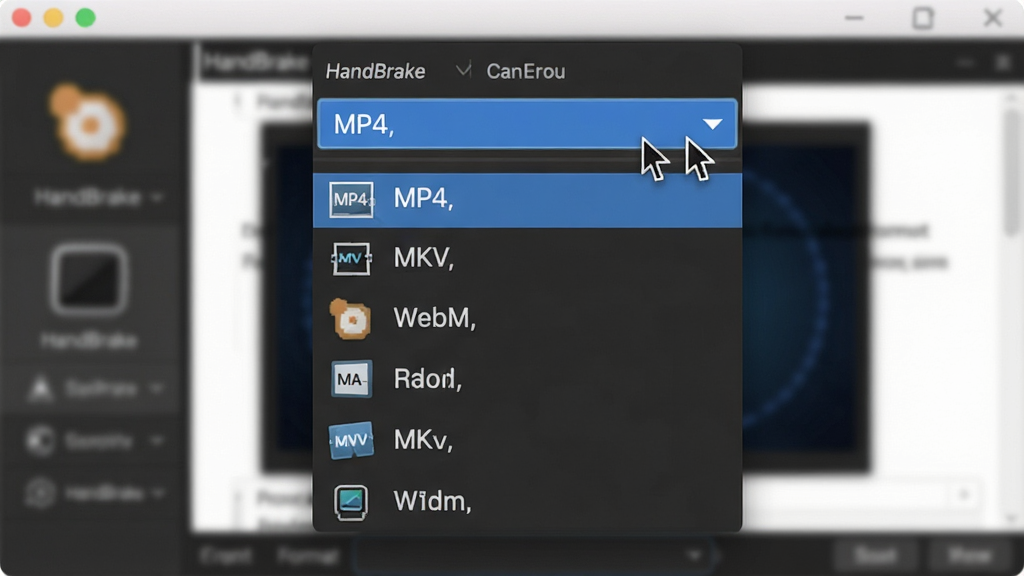Pick the WebM format option
Viewport: 1024px width, 576px height.
pos(527,319)
